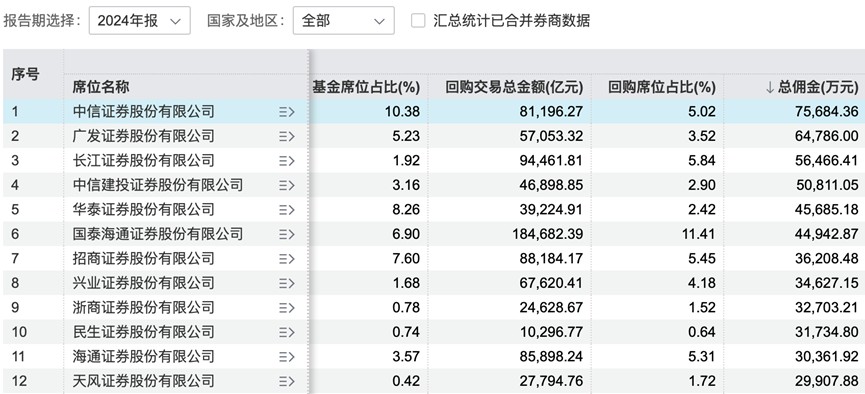Screen dimensions: 865x394
Task: Click repo amount cell 10,296.77
Action: pos(551,332)
